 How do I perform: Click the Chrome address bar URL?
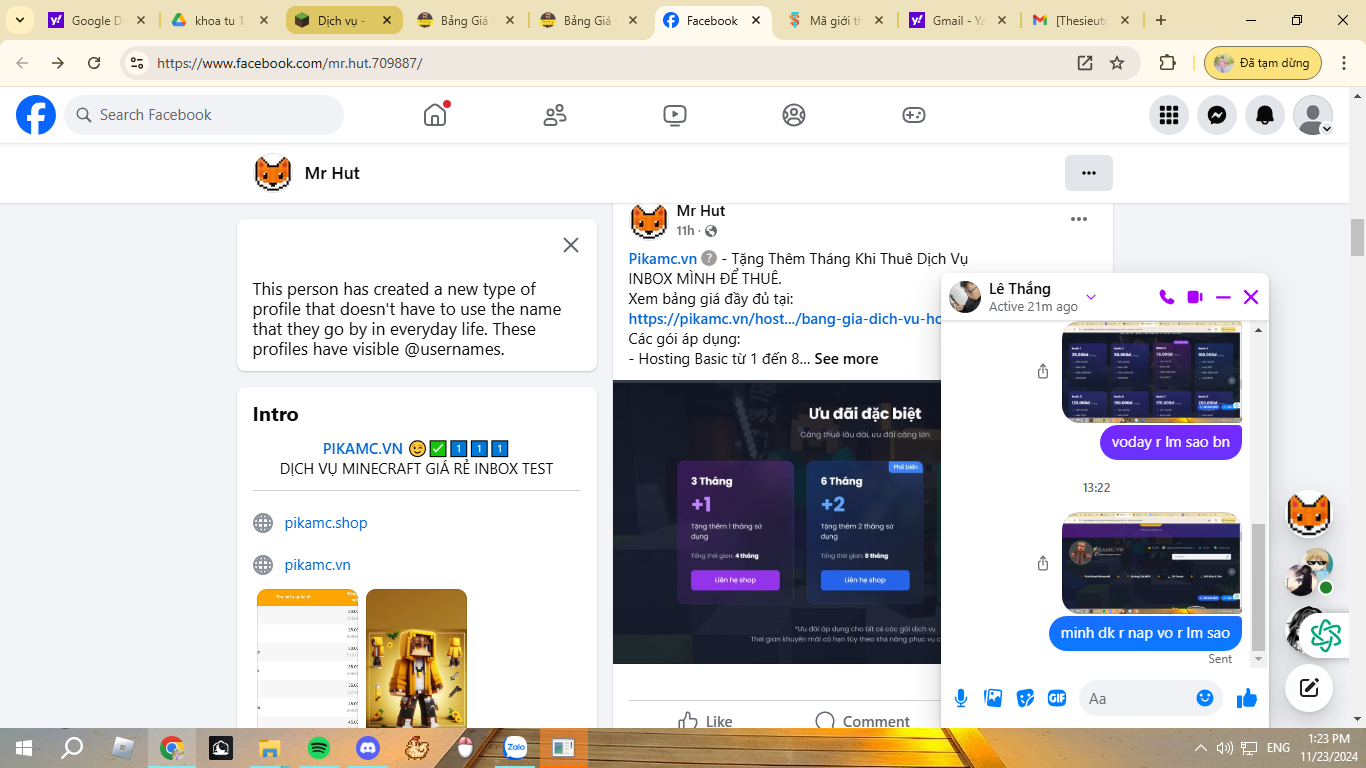point(290,63)
